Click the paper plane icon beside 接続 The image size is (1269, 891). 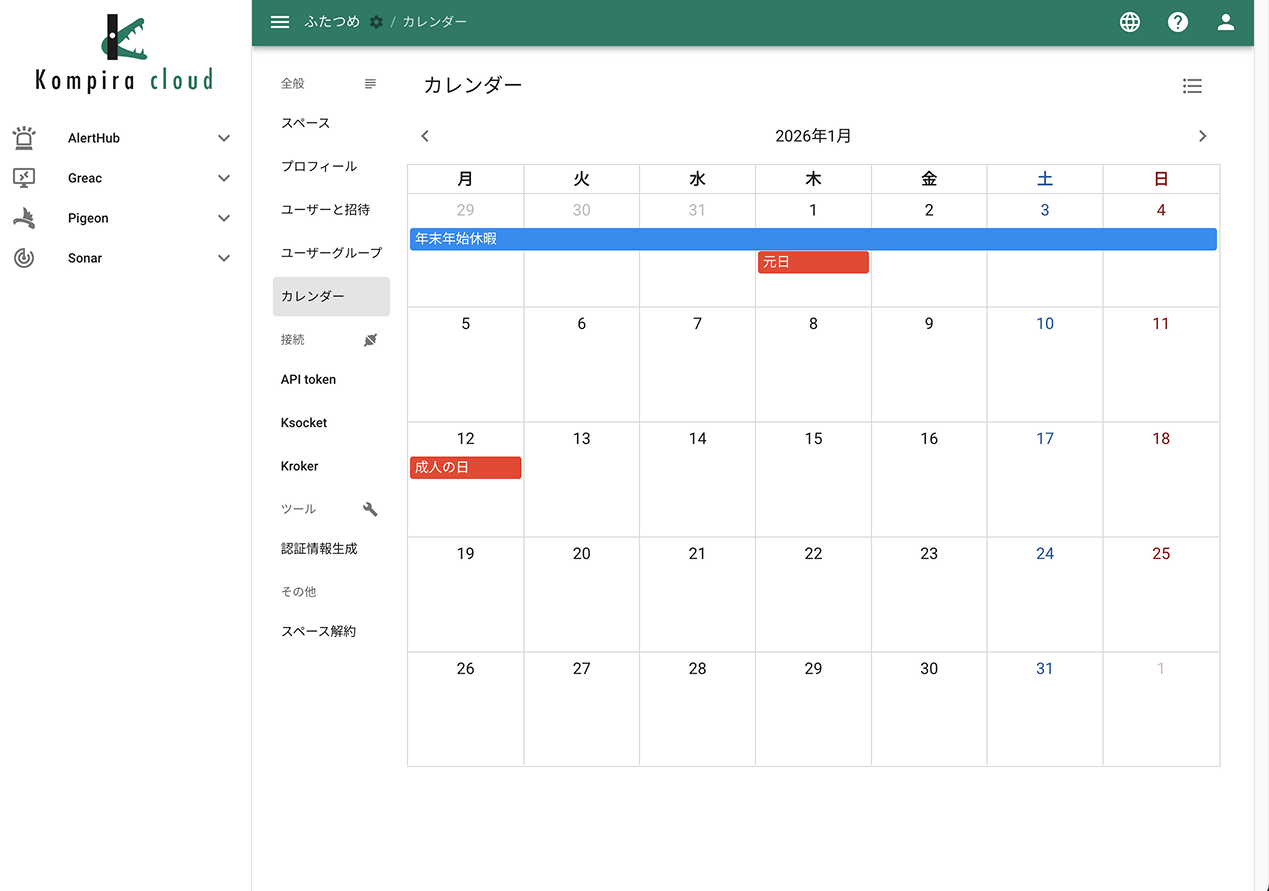click(x=370, y=340)
